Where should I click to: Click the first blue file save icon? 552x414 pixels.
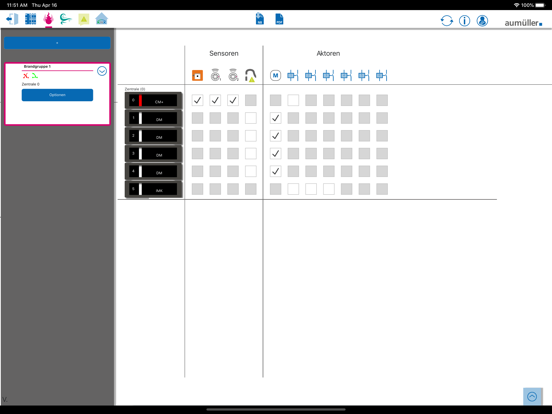point(260,19)
